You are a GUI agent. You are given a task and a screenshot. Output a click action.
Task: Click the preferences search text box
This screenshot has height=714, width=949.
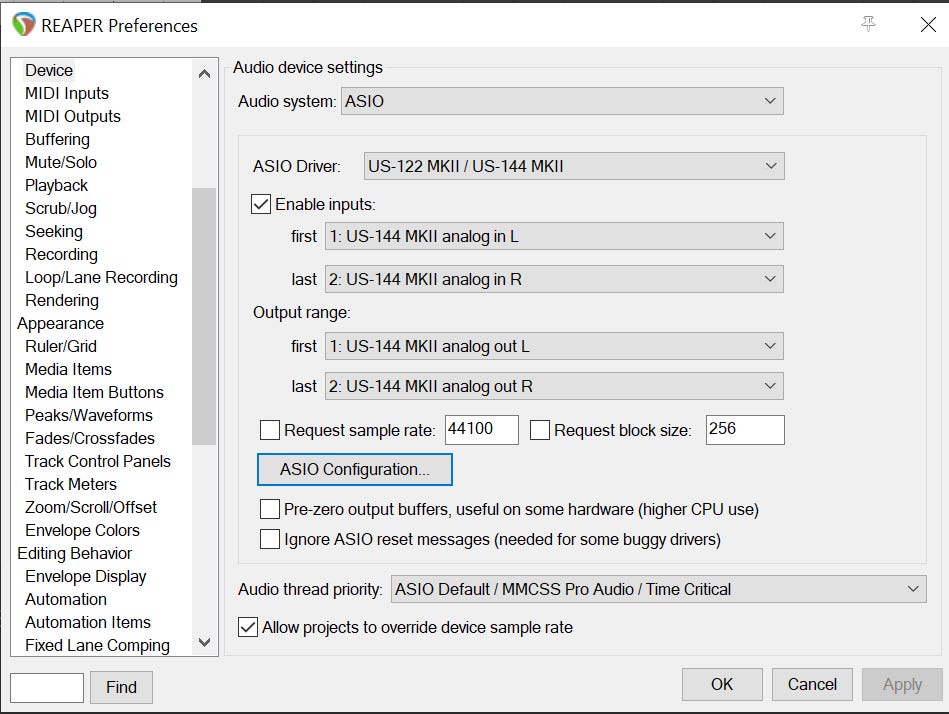pyautogui.click(x=47, y=687)
